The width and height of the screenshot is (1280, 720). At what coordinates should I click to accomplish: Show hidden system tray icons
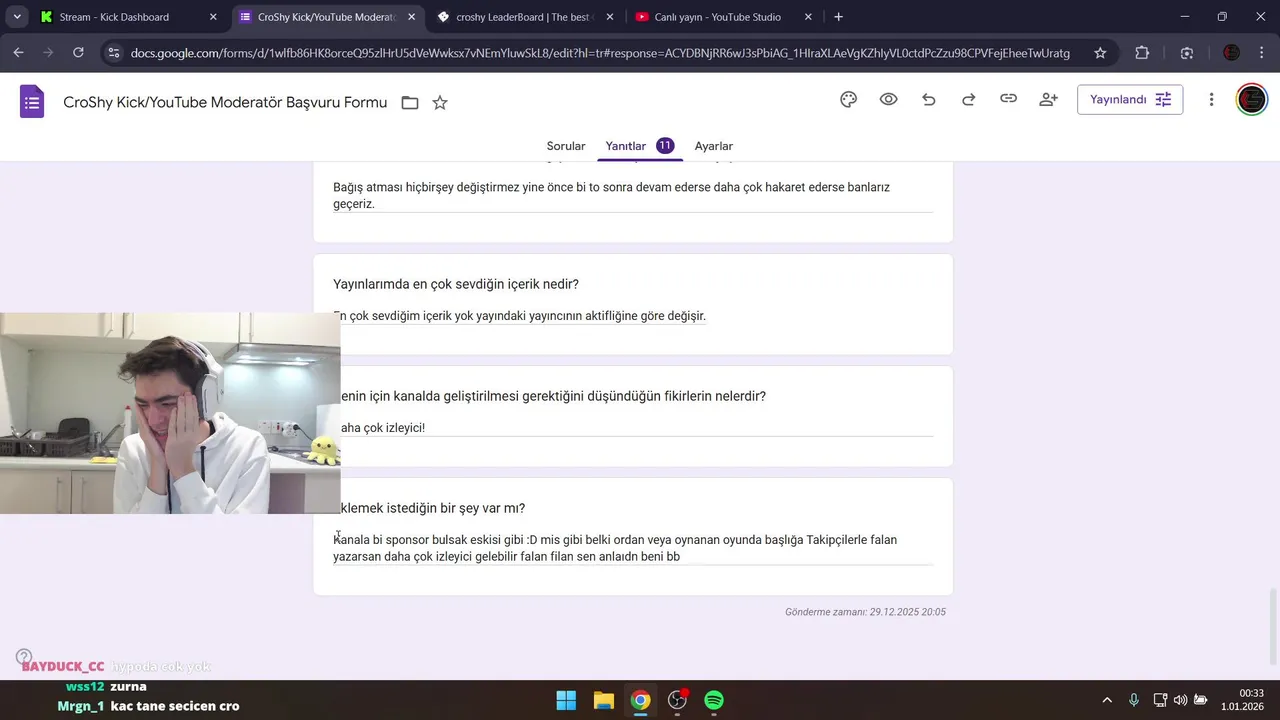pyautogui.click(x=1107, y=700)
